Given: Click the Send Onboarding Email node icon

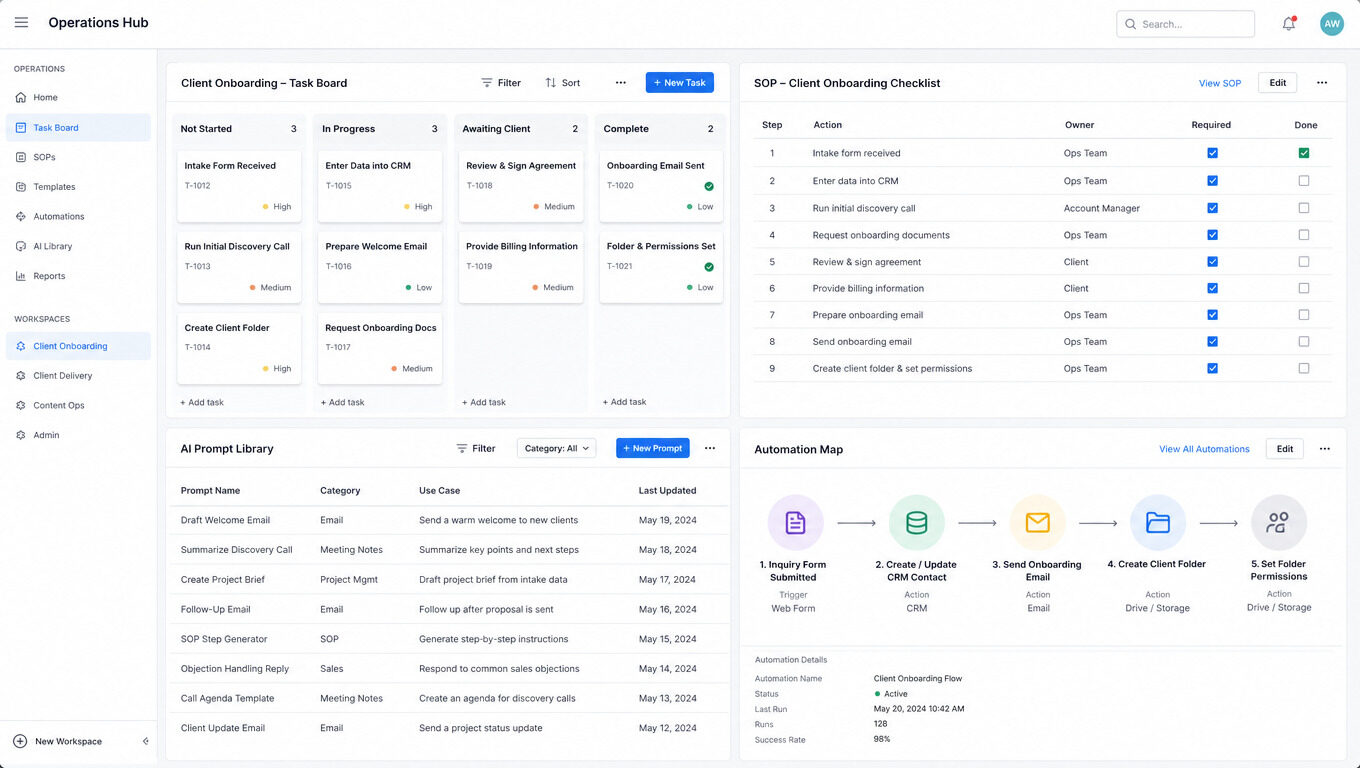Looking at the screenshot, I should pos(1038,522).
